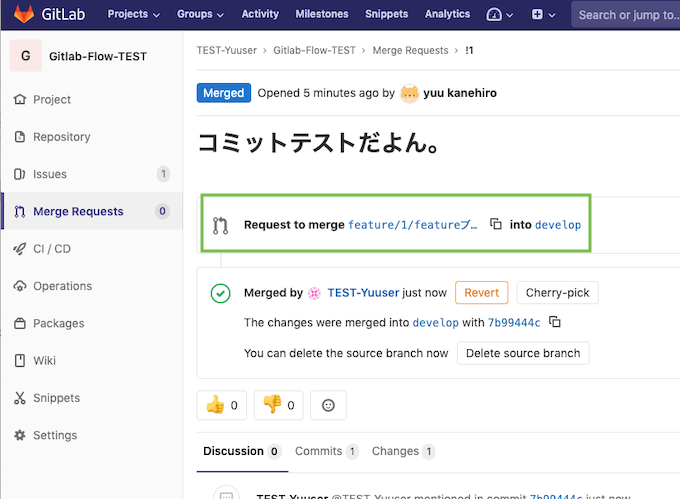Go to Activity in top navigation
The height and width of the screenshot is (499, 680).
(x=260, y=14)
